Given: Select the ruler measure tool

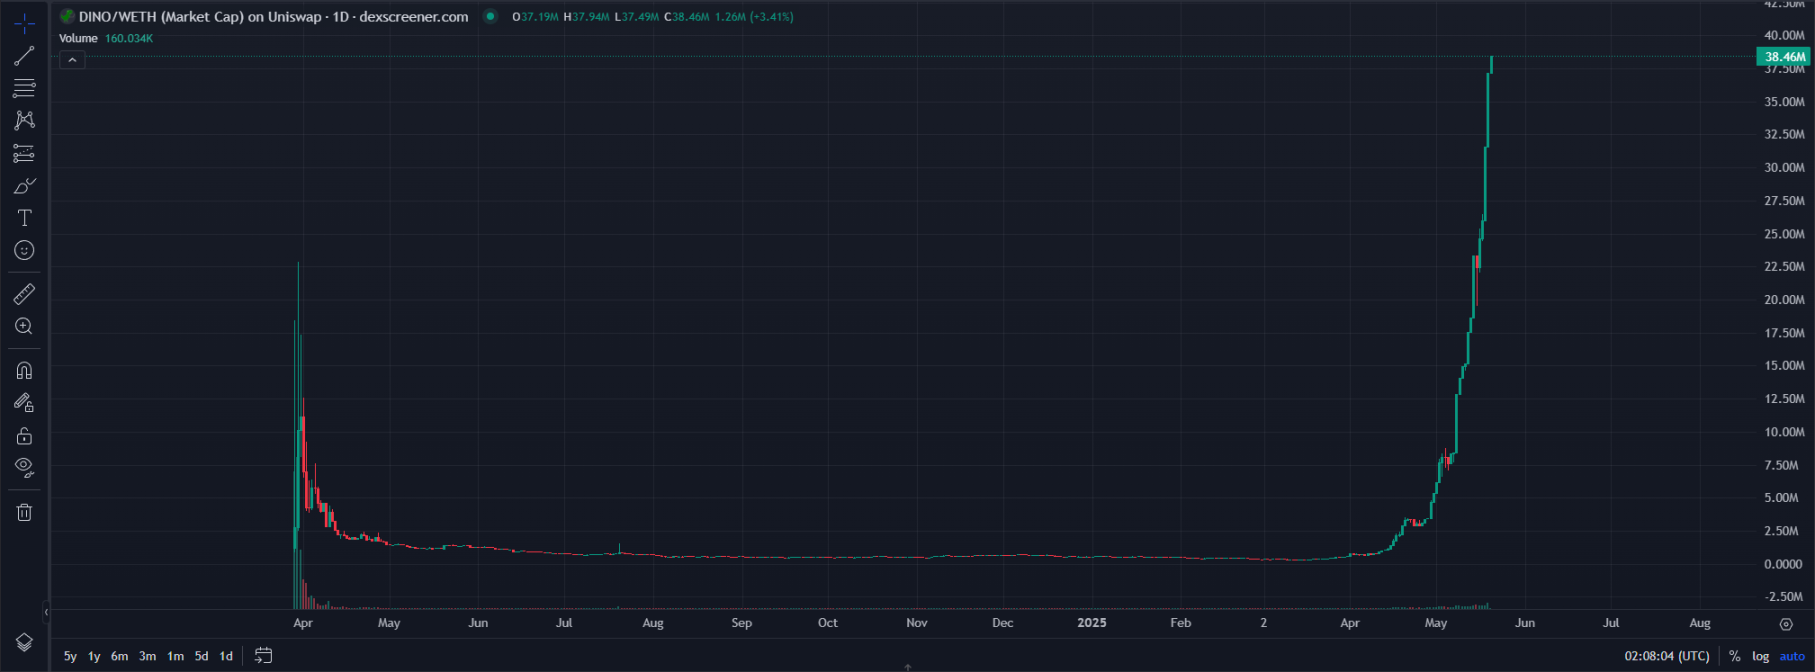Looking at the screenshot, I should [24, 294].
